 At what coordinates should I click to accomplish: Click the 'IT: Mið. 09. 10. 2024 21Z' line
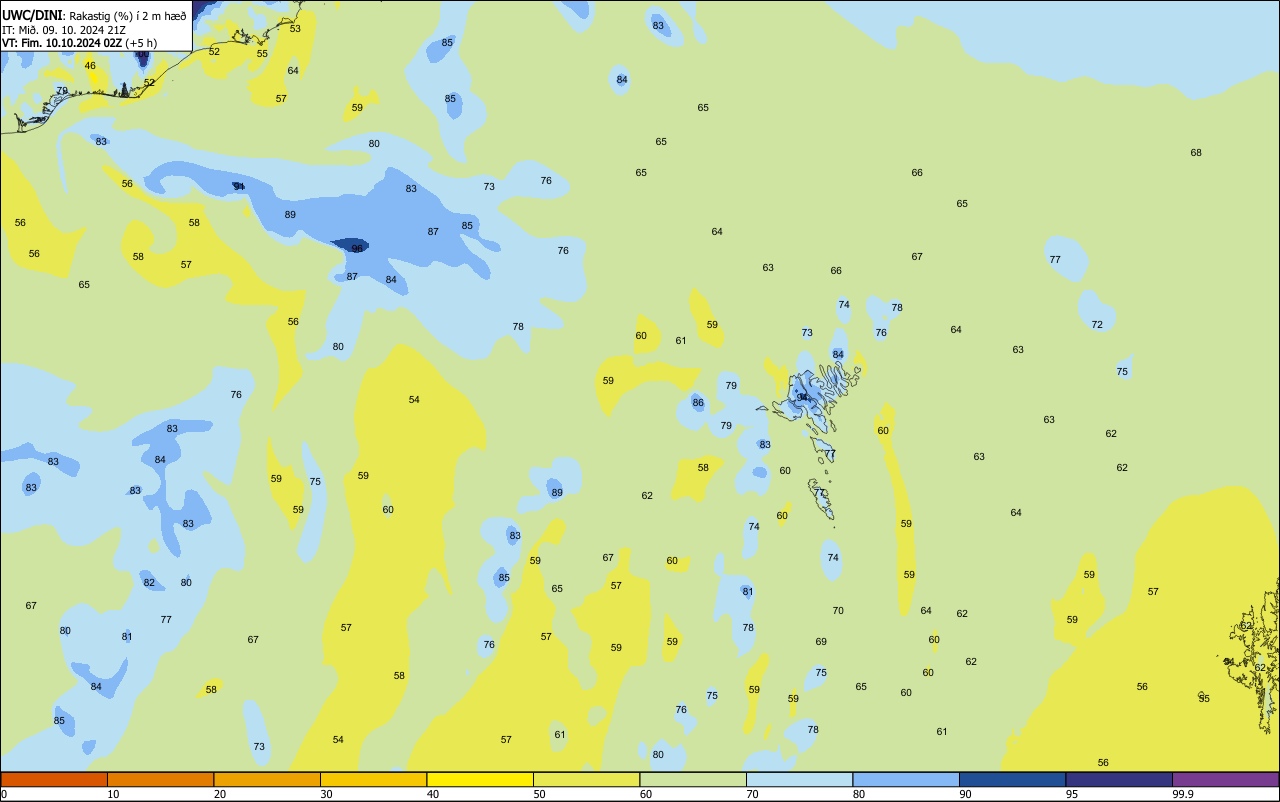point(64,30)
